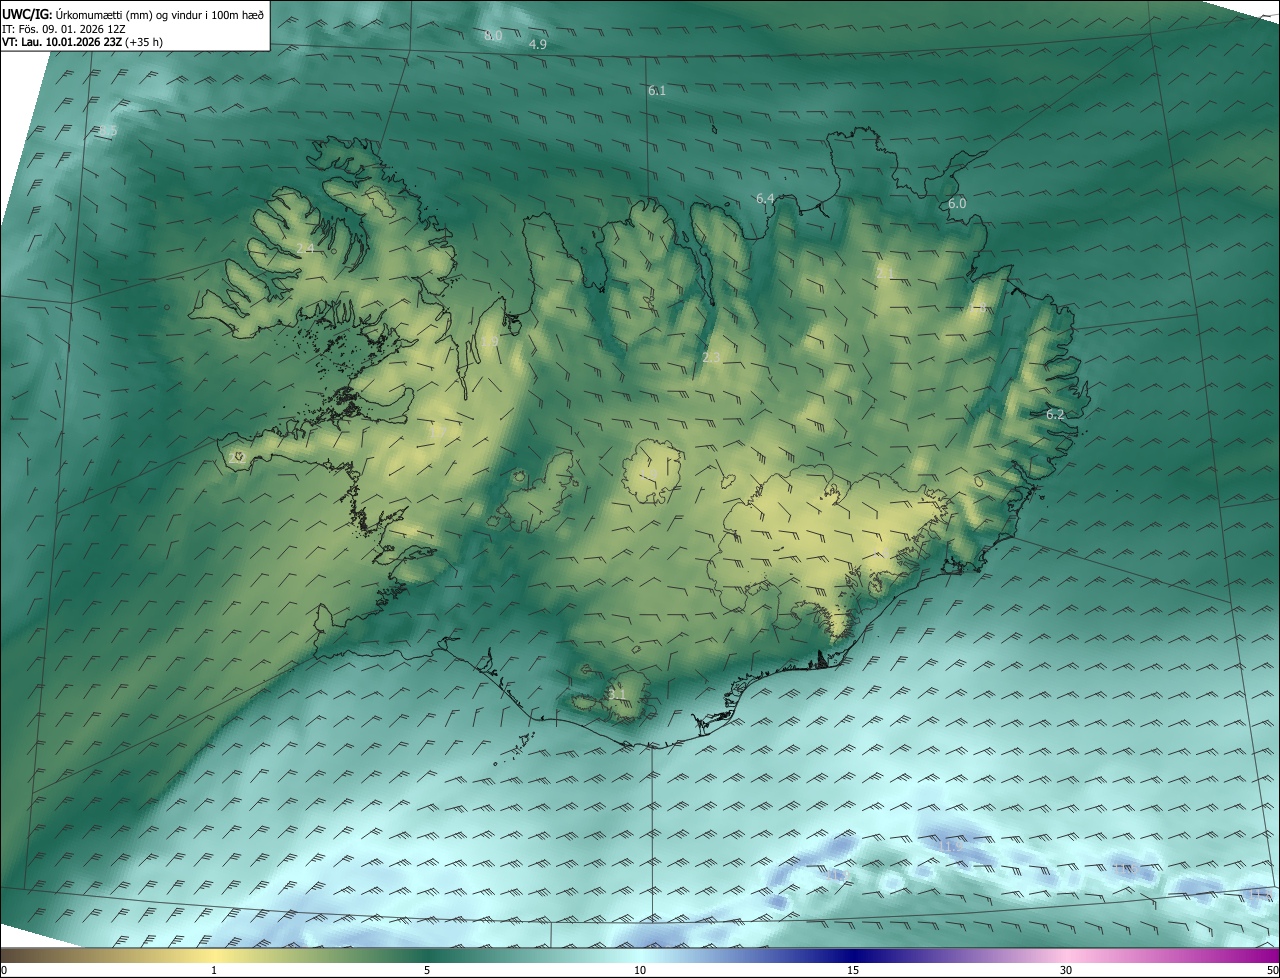Click the 6.2 value label on east coast
The image size is (1280, 978).
pos(1055,414)
